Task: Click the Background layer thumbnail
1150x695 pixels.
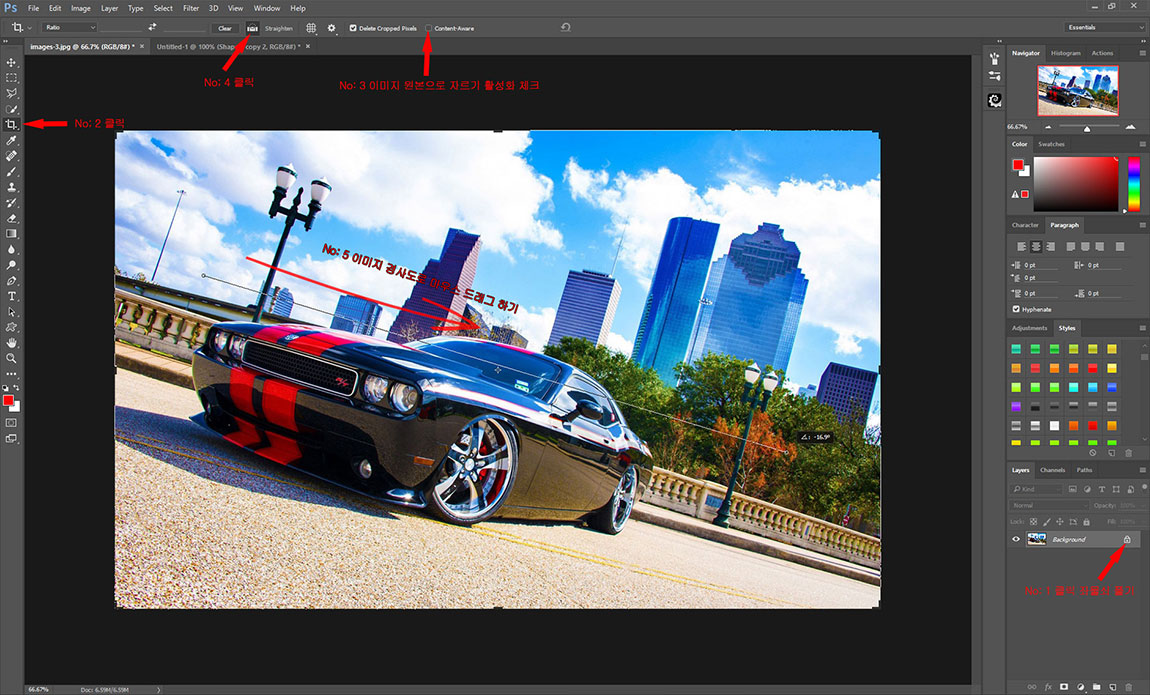Action: (1036, 540)
